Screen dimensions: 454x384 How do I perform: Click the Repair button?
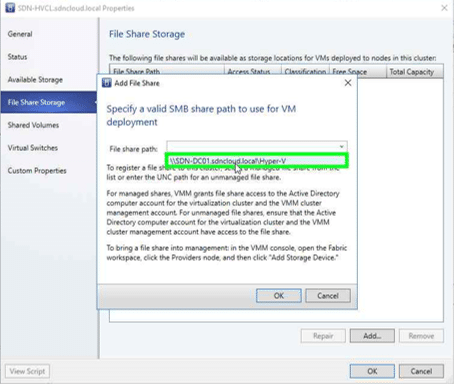[x=323, y=336]
